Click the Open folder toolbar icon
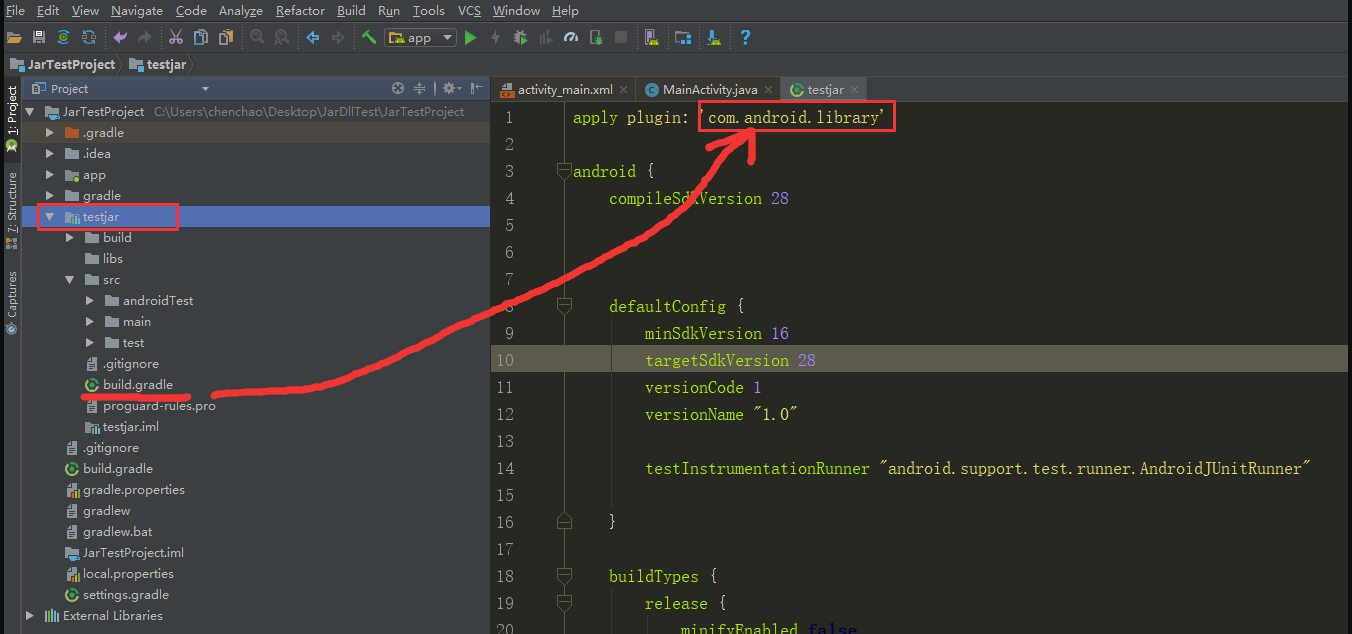Viewport: 1352px width, 634px height. point(14,38)
